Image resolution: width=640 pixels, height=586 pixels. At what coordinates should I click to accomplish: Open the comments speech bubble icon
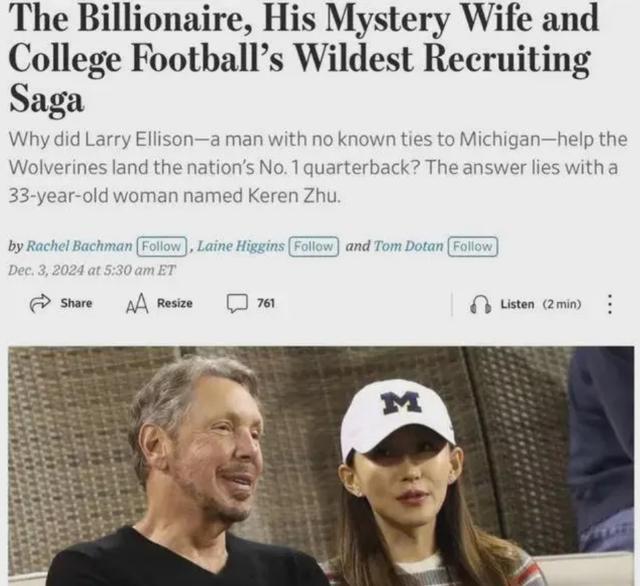click(237, 303)
